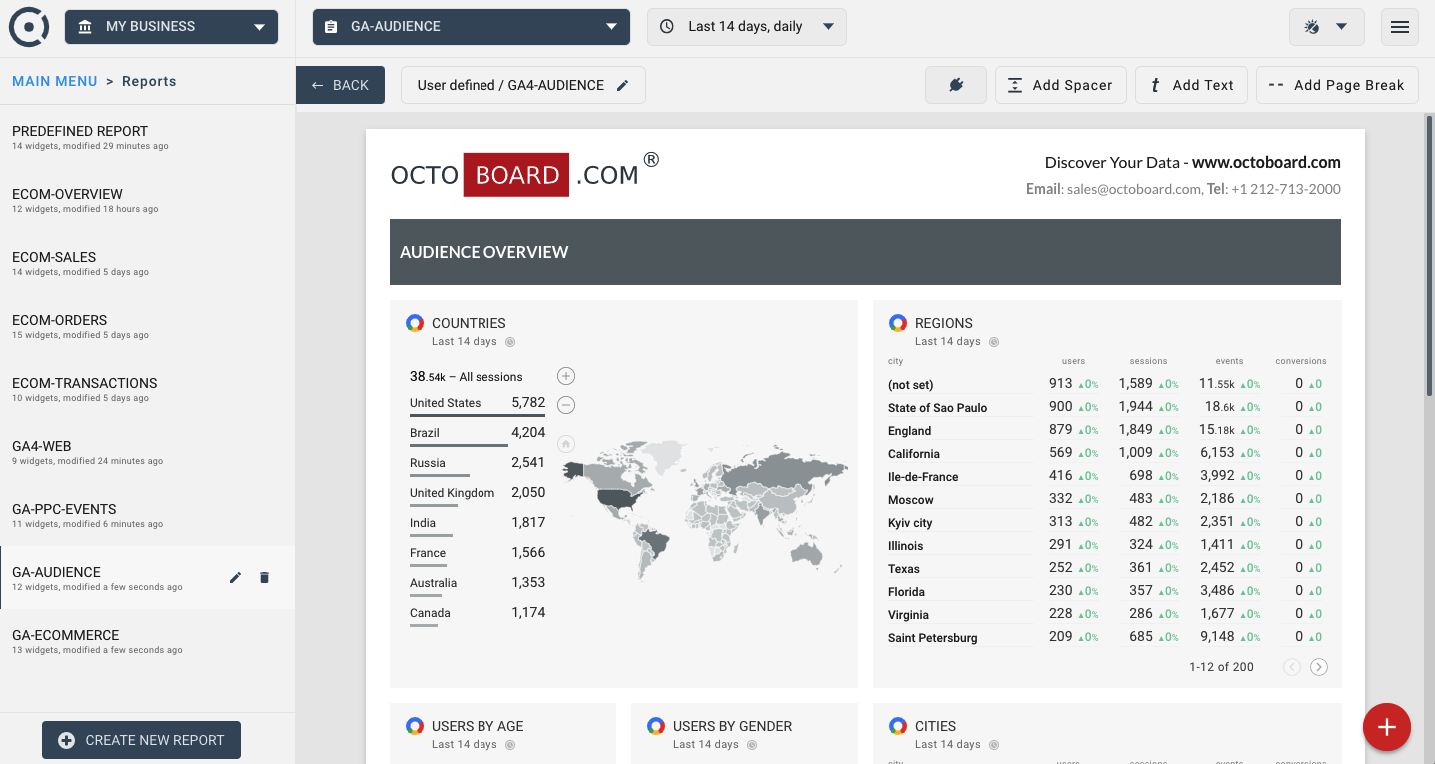Open the ECOM-ORDERS report
The height and width of the screenshot is (764, 1435).
(147, 327)
